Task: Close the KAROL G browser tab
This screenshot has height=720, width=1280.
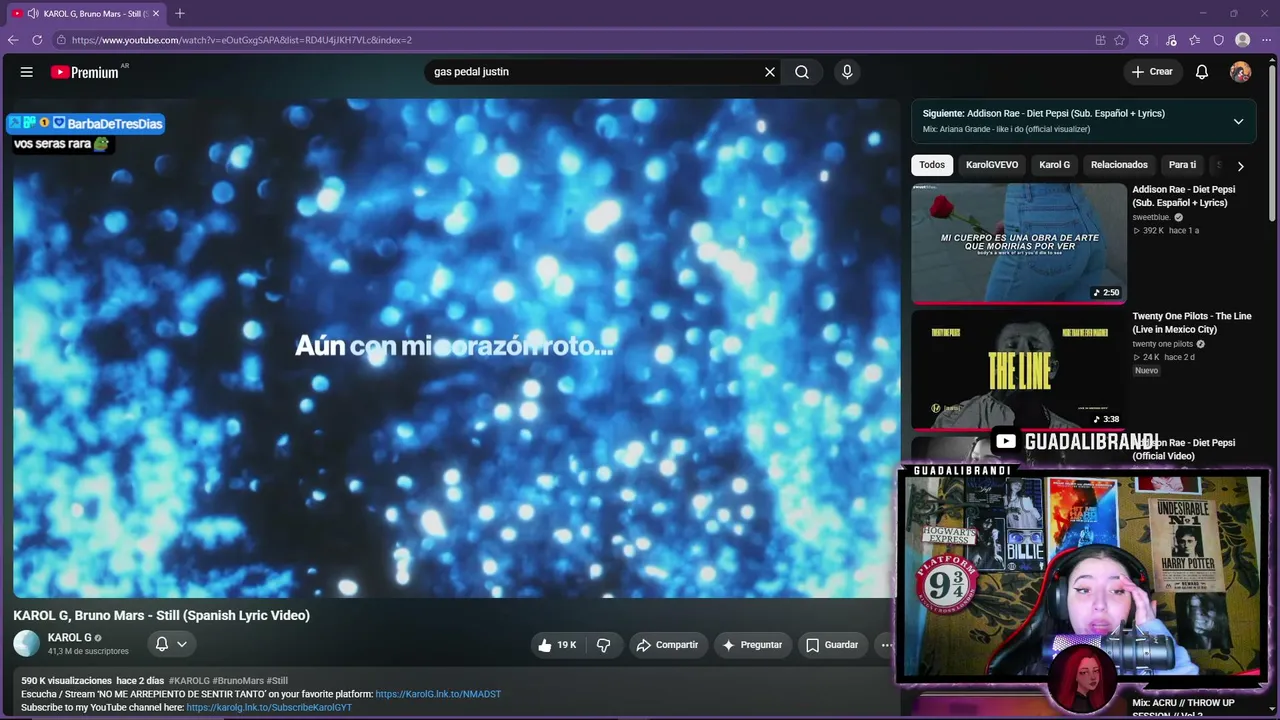Action: pyautogui.click(x=156, y=13)
